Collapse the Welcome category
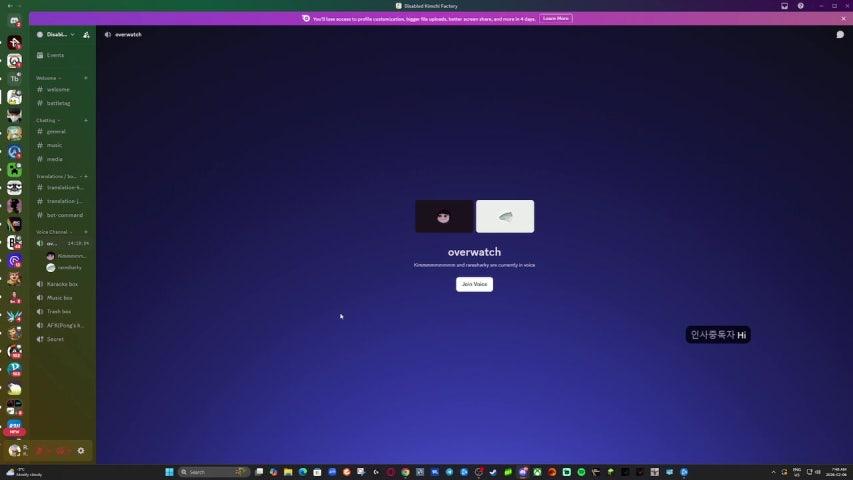This screenshot has height=480, width=853. coord(48,78)
